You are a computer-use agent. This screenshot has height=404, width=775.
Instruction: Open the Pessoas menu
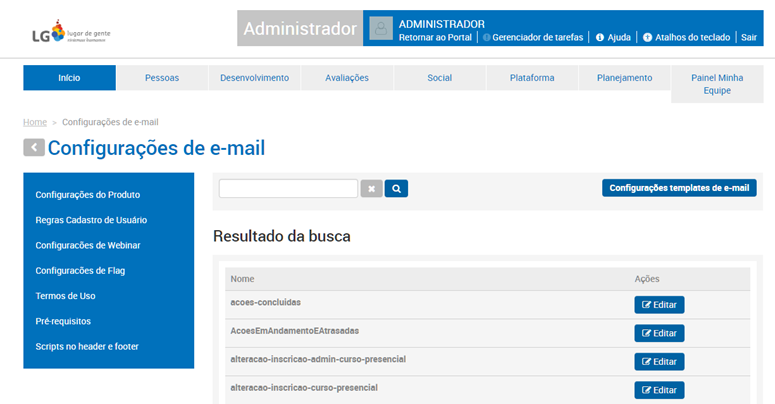162,78
